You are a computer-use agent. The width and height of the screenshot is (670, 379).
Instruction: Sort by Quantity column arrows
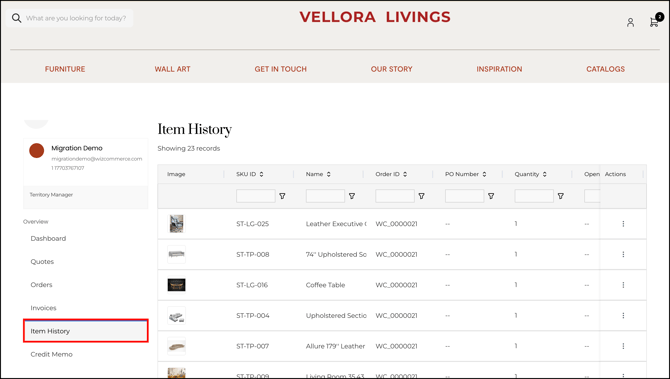click(545, 174)
